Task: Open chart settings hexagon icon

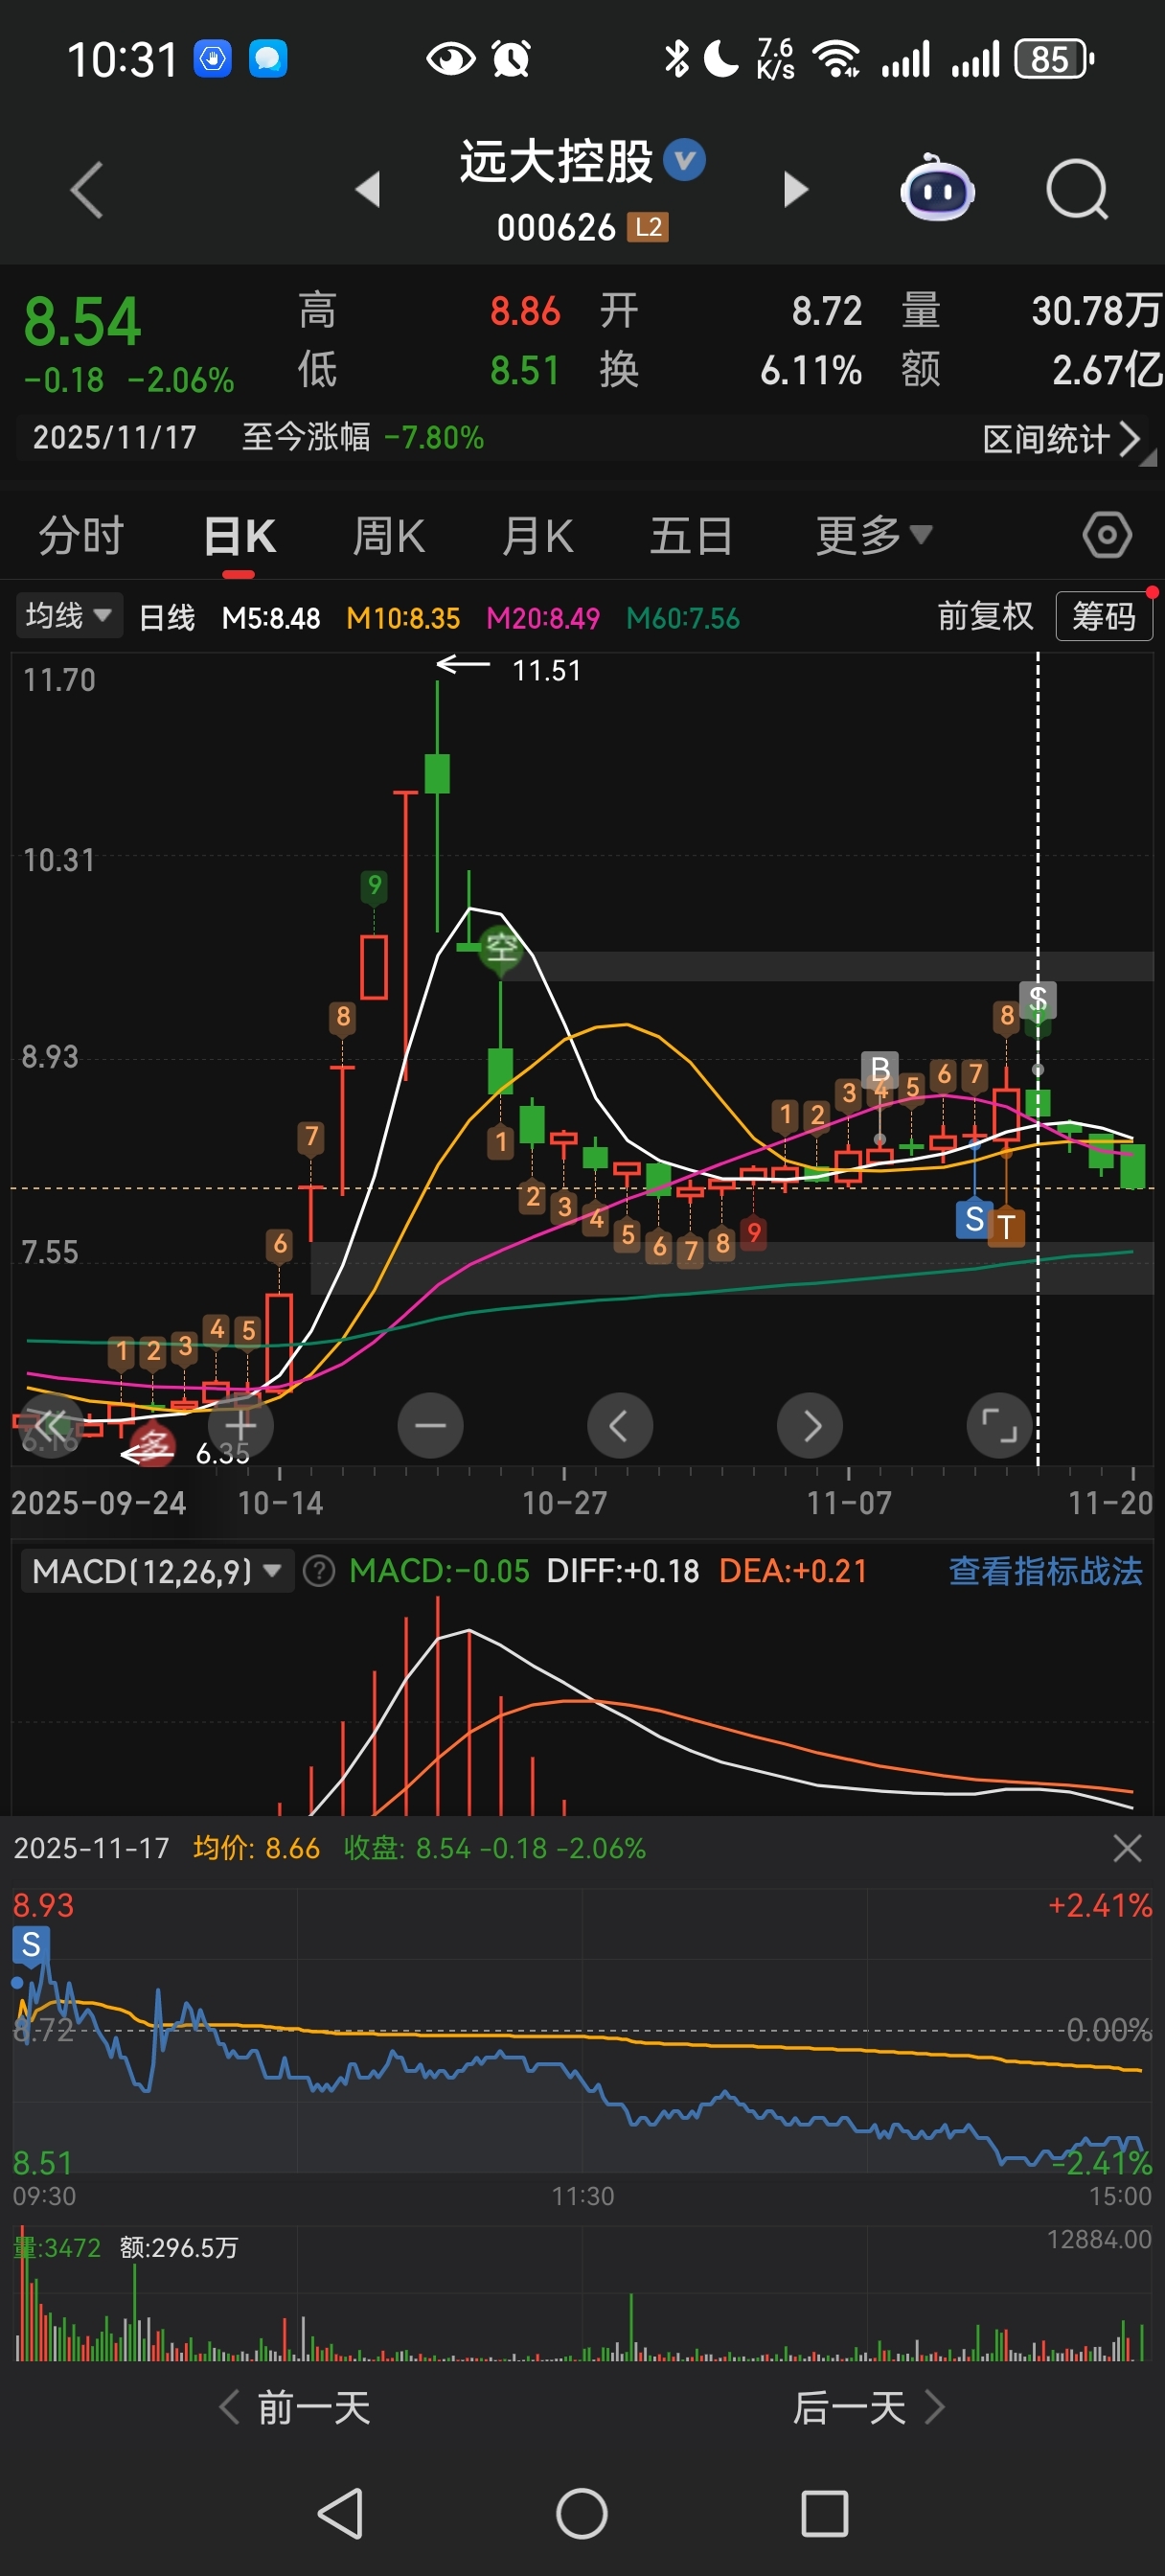Action: pyautogui.click(x=1107, y=536)
